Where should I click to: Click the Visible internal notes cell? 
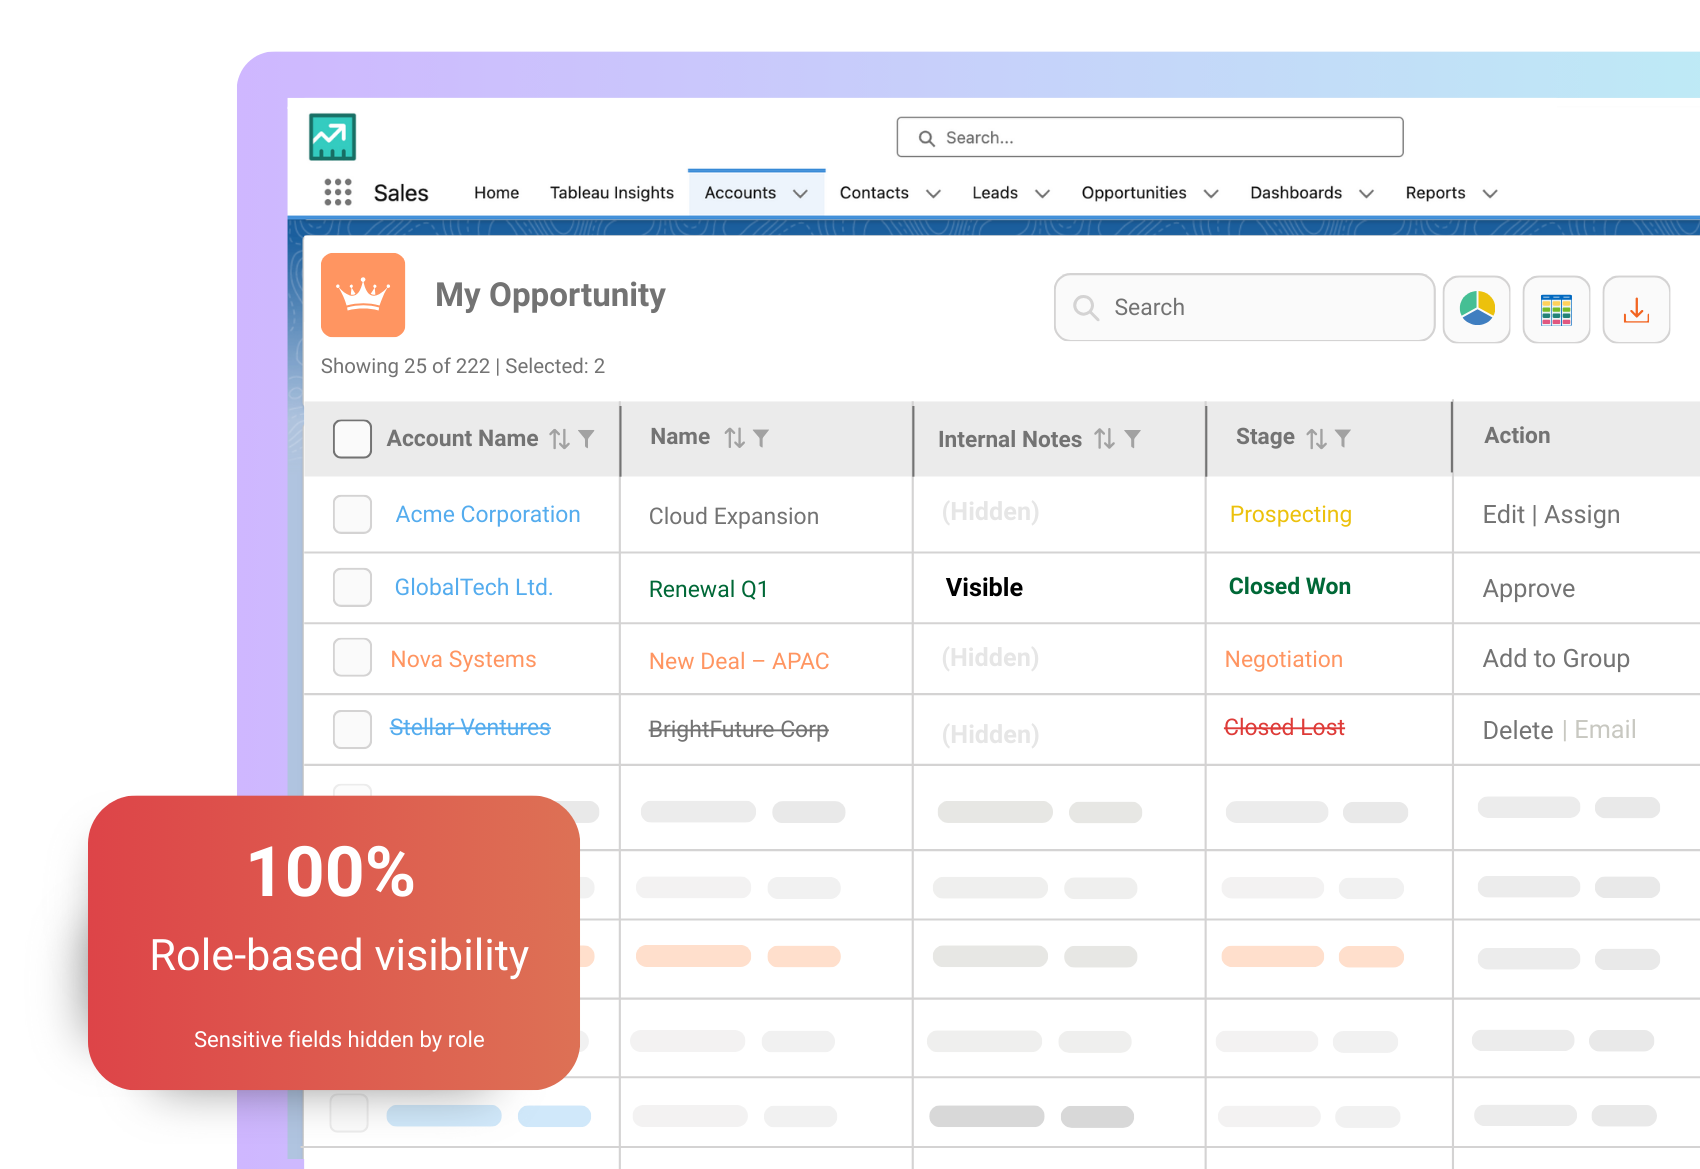pos(984,587)
